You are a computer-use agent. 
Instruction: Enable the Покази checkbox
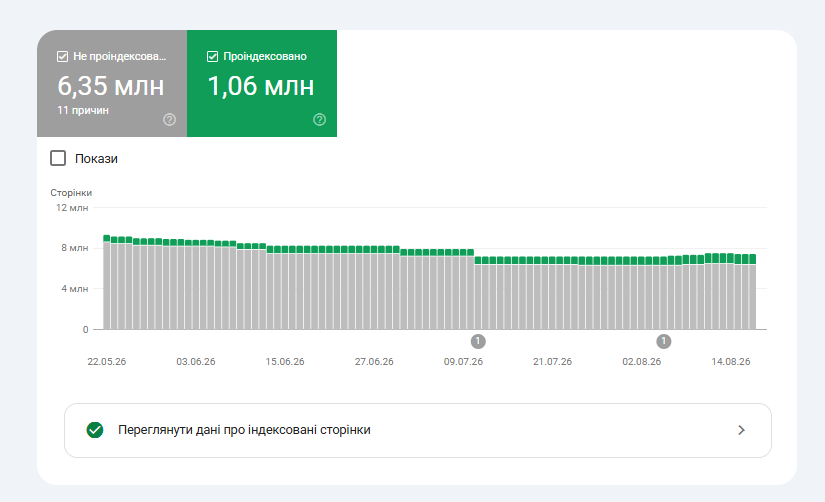58,158
